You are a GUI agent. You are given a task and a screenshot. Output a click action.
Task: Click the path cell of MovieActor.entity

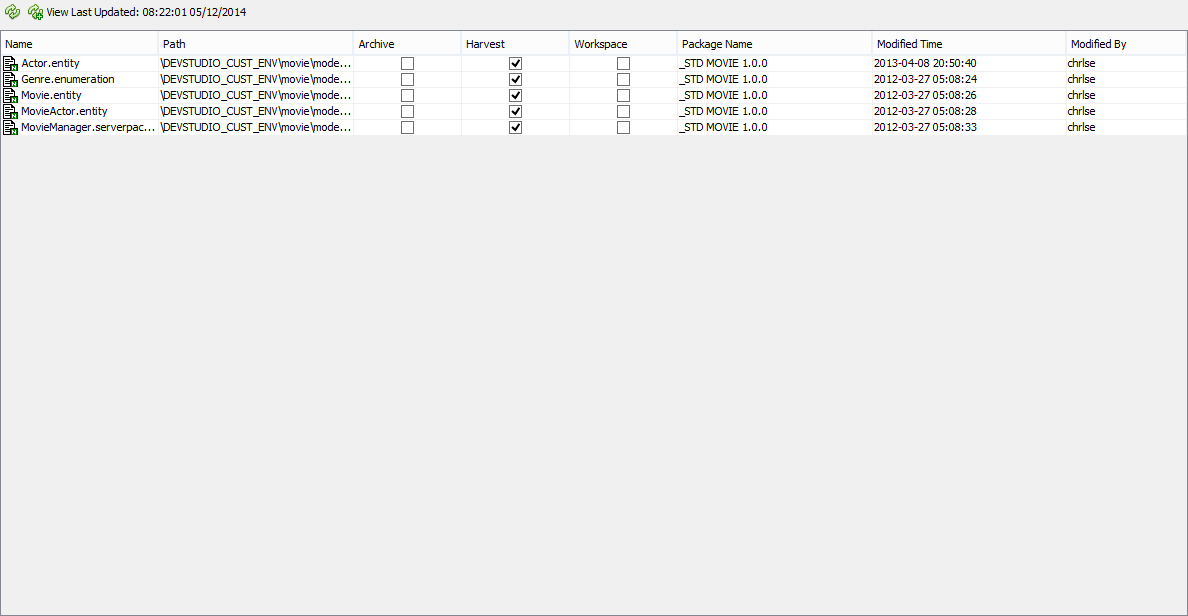[x=255, y=111]
